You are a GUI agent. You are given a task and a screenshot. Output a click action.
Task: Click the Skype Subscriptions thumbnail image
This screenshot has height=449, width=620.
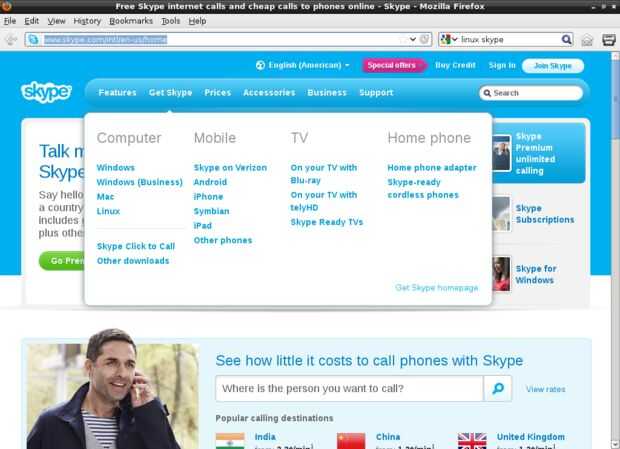(x=502, y=214)
